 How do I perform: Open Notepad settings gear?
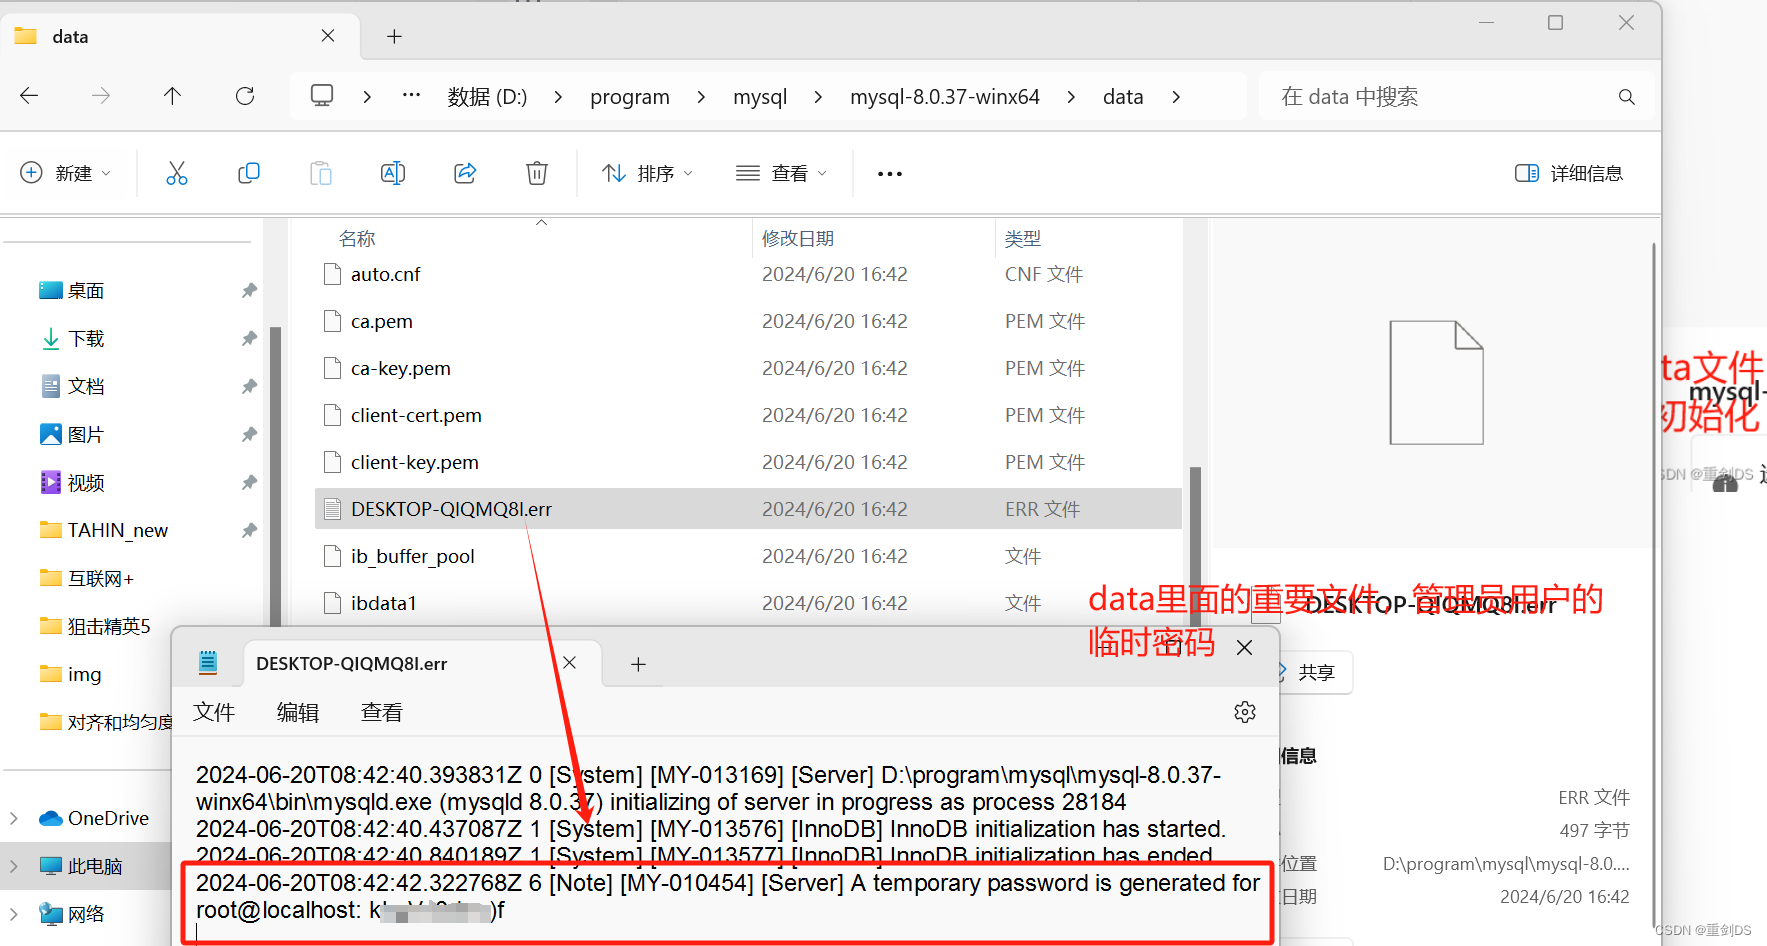click(x=1245, y=712)
